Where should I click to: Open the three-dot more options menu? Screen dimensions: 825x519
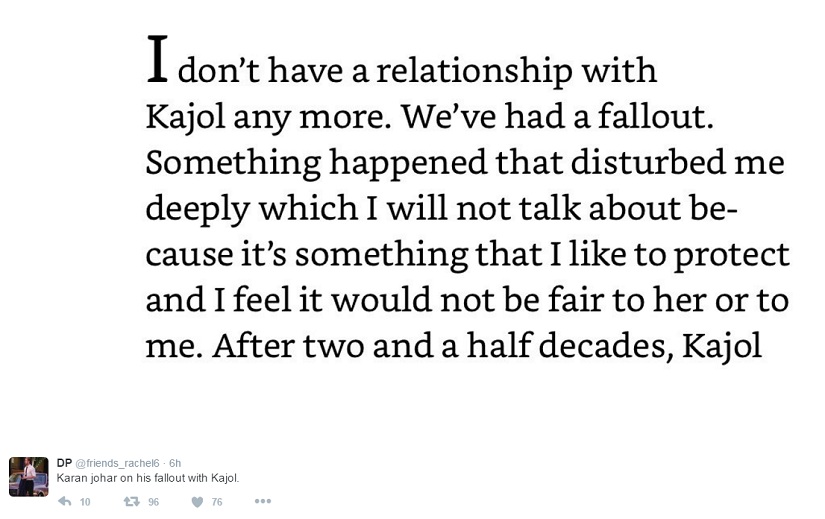click(x=262, y=501)
